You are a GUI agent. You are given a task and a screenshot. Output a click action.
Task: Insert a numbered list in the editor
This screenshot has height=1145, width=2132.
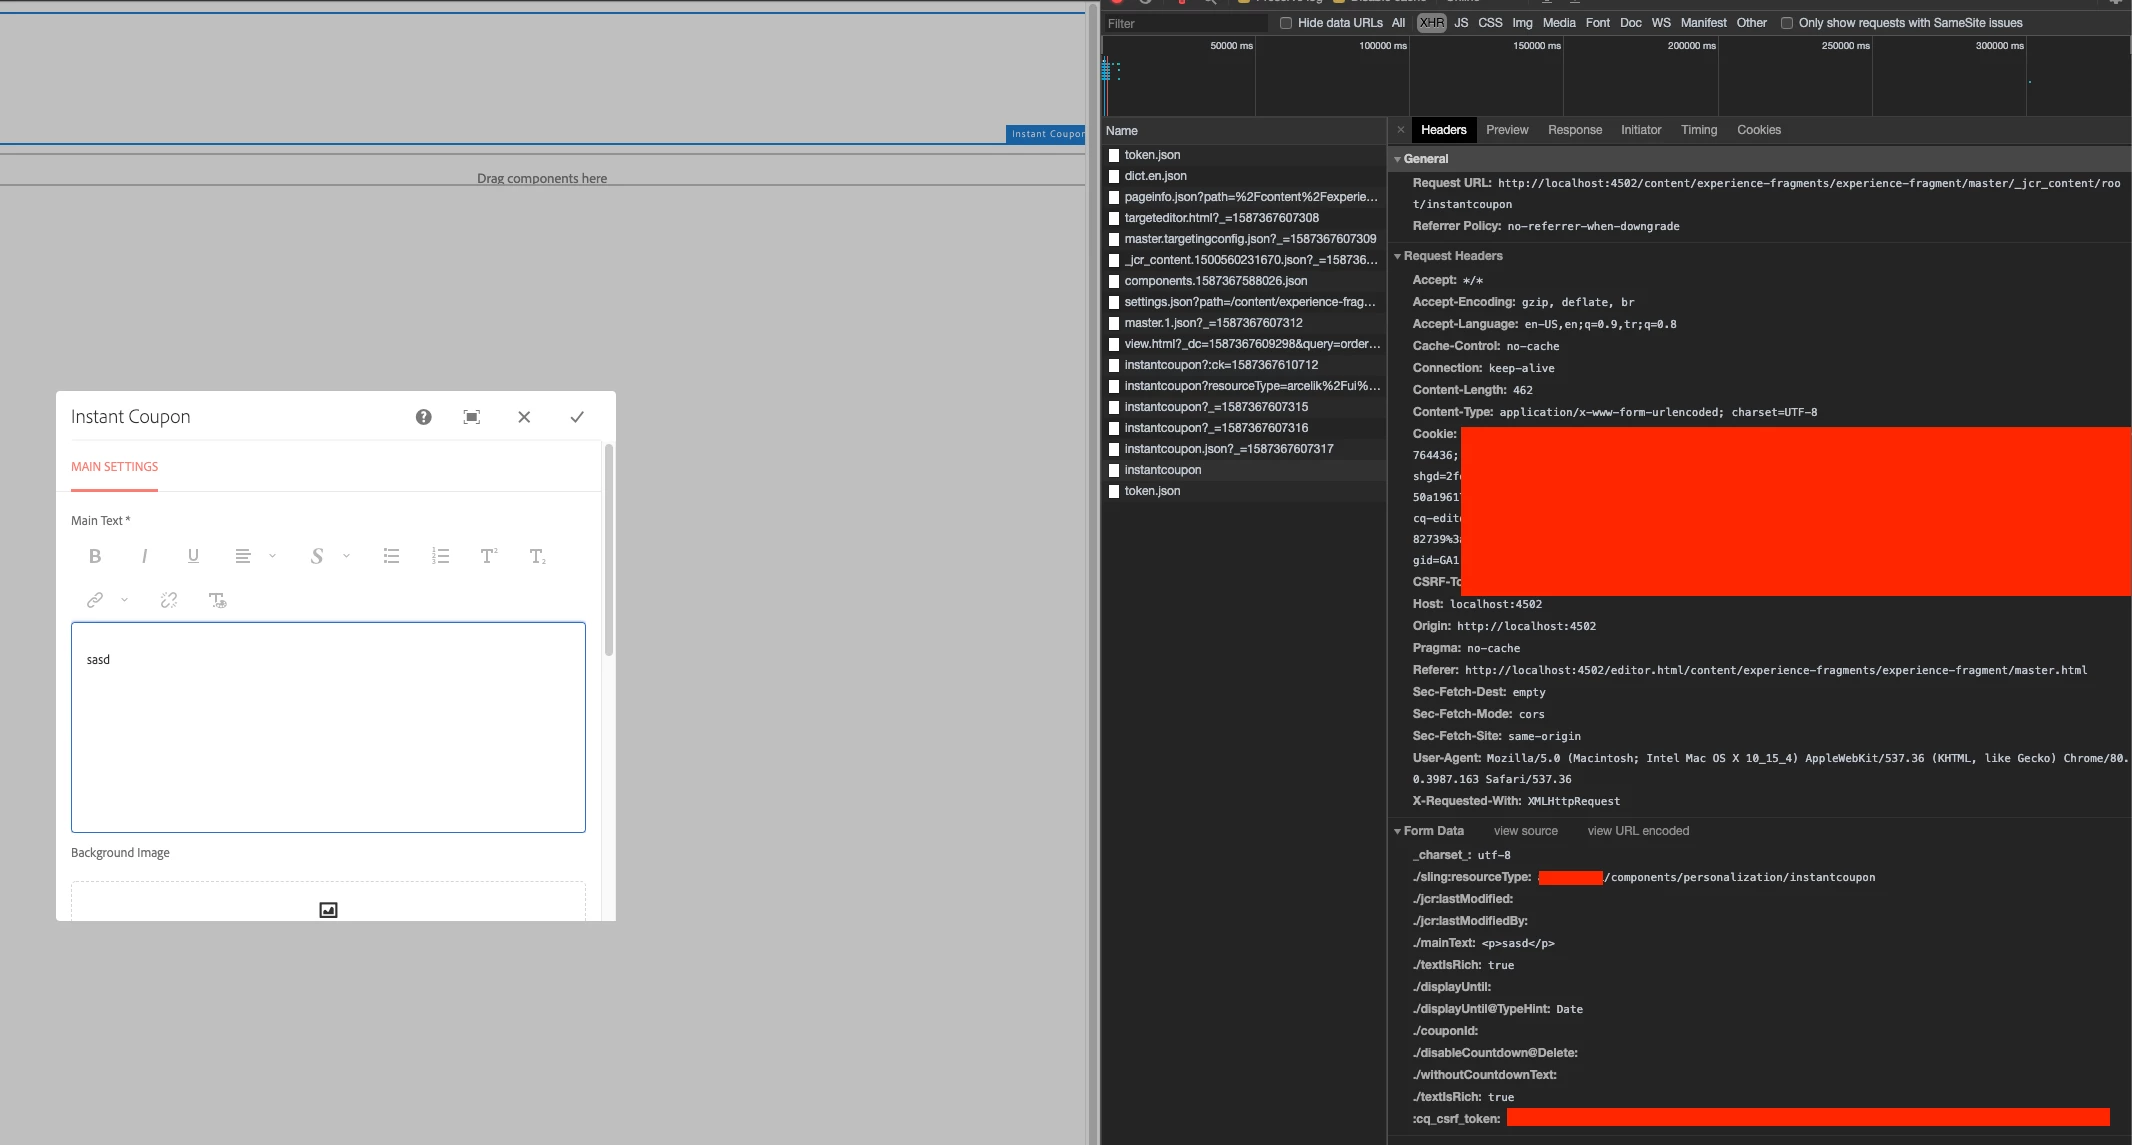(440, 556)
